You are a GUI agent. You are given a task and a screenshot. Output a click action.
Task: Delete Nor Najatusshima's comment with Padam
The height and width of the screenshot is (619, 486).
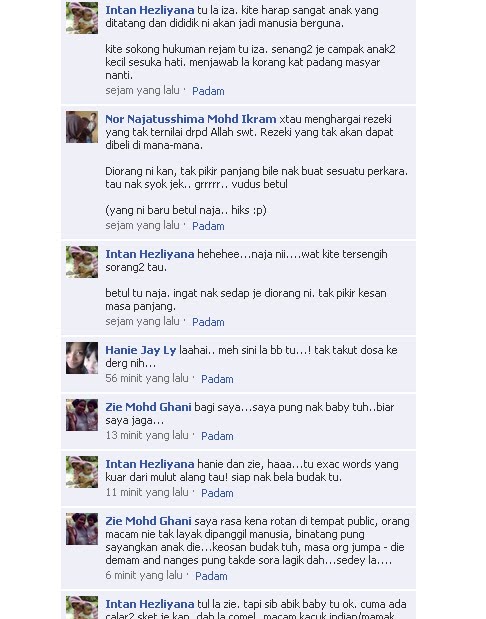point(208,226)
